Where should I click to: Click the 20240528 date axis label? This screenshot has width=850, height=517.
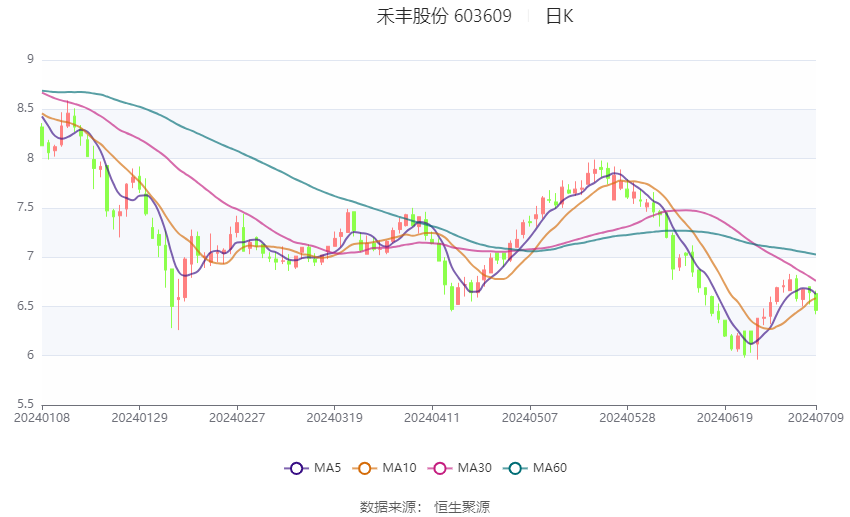(627, 416)
